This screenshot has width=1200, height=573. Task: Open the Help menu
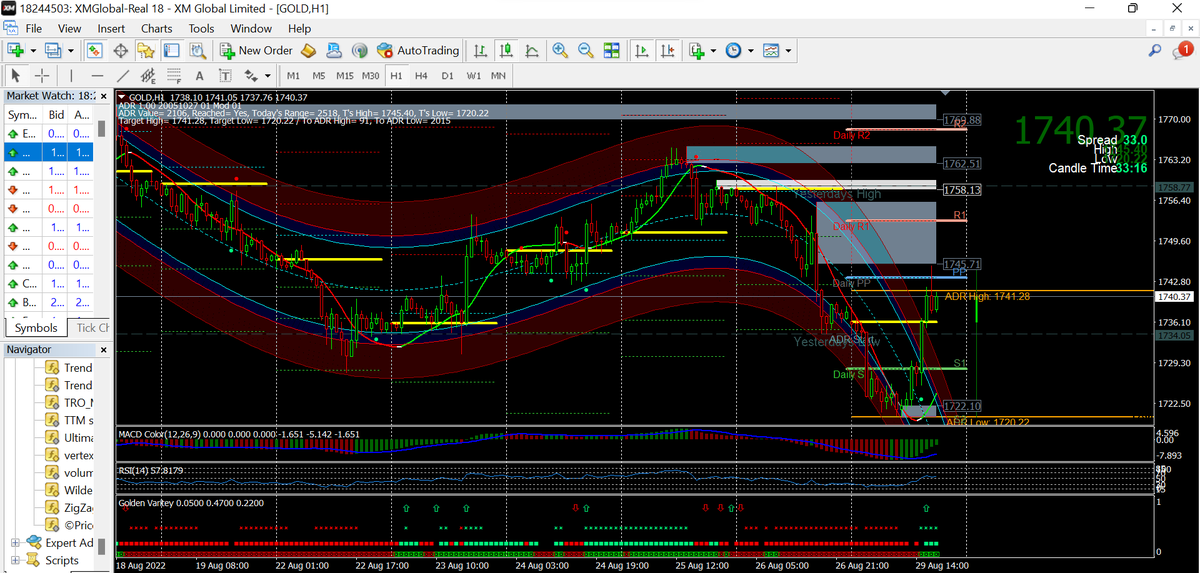(x=299, y=28)
